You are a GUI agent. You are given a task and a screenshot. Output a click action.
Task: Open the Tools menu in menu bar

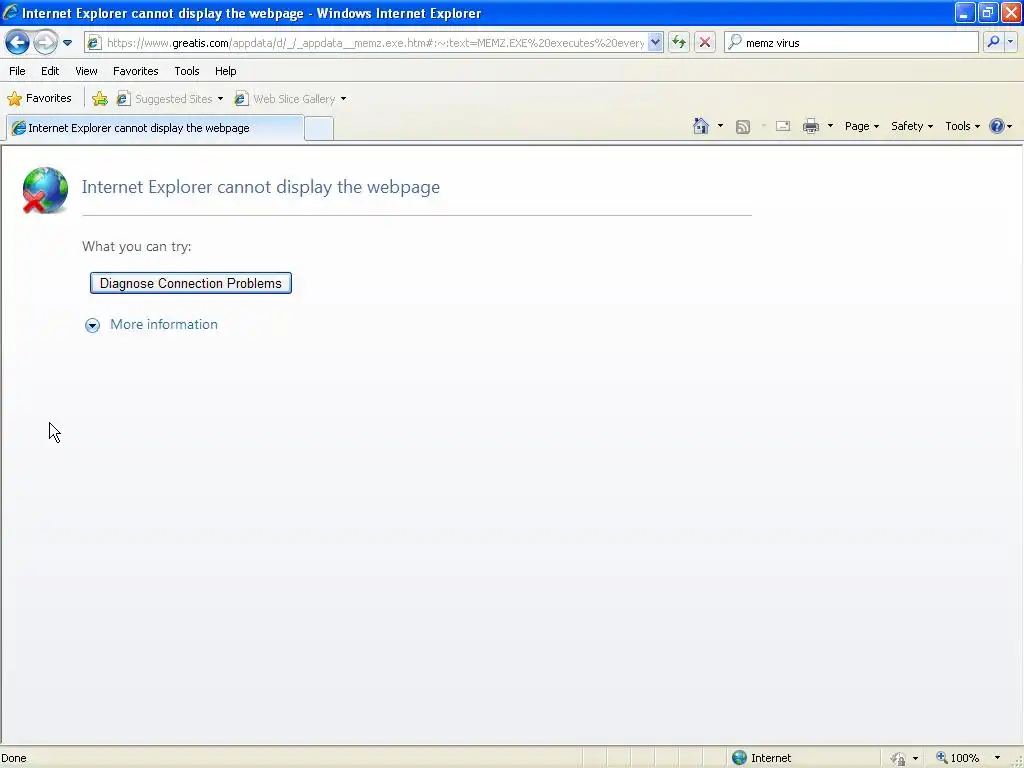[187, 71]
